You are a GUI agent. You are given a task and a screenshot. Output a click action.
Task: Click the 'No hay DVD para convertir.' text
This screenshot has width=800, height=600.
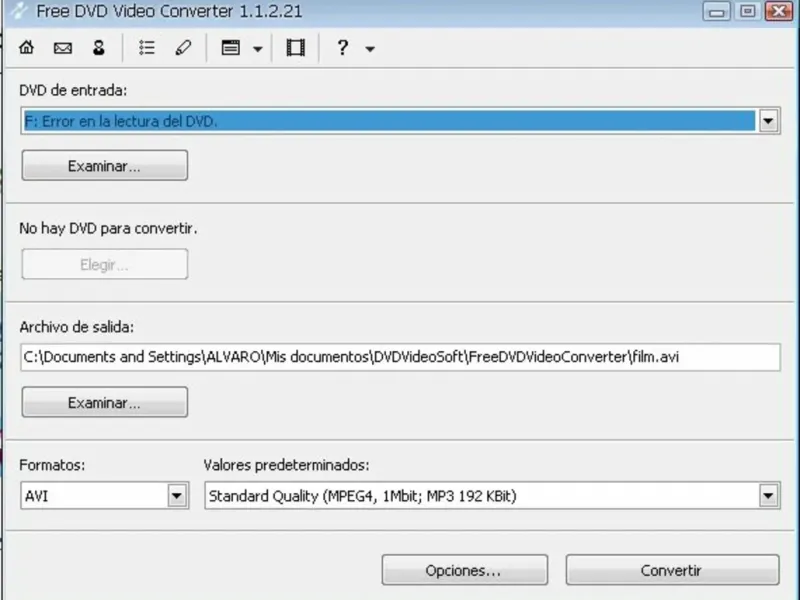point(108,228)
